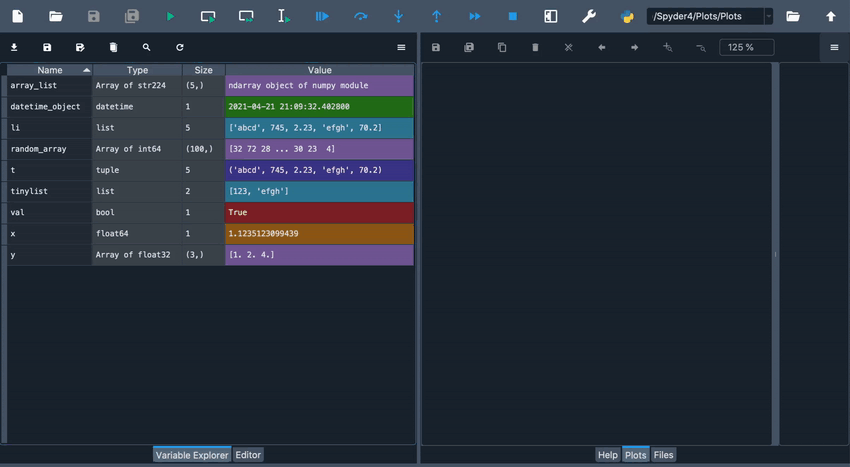Switch to the Help tab
Viewport: 850px width, 467px height.
tap(608, 455)
